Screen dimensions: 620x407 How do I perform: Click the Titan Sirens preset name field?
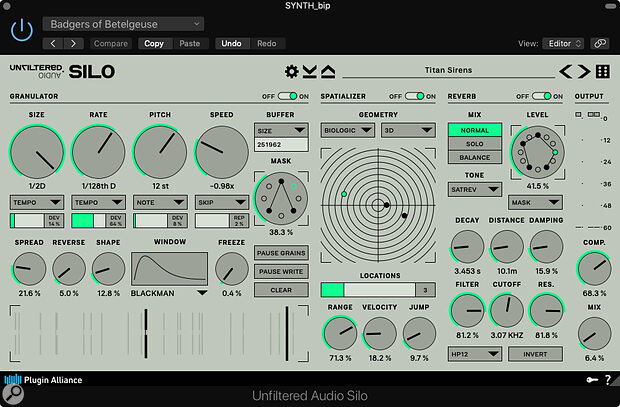[448, 70]
